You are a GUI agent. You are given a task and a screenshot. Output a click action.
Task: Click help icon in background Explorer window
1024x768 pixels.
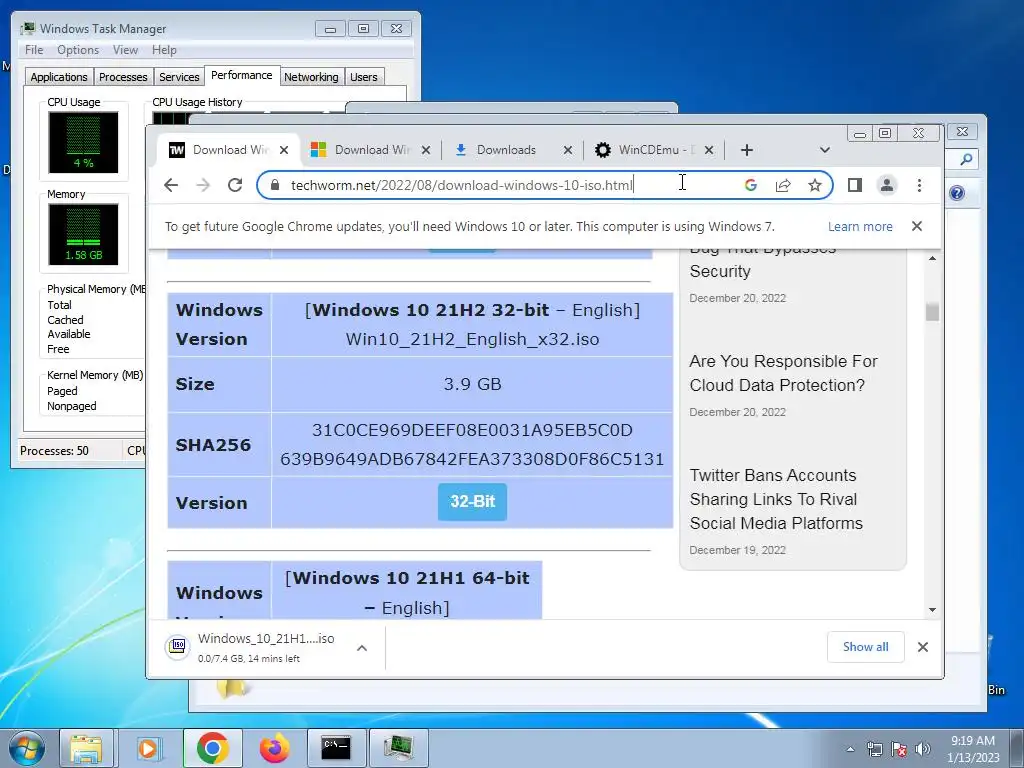(x=957, y=193)
